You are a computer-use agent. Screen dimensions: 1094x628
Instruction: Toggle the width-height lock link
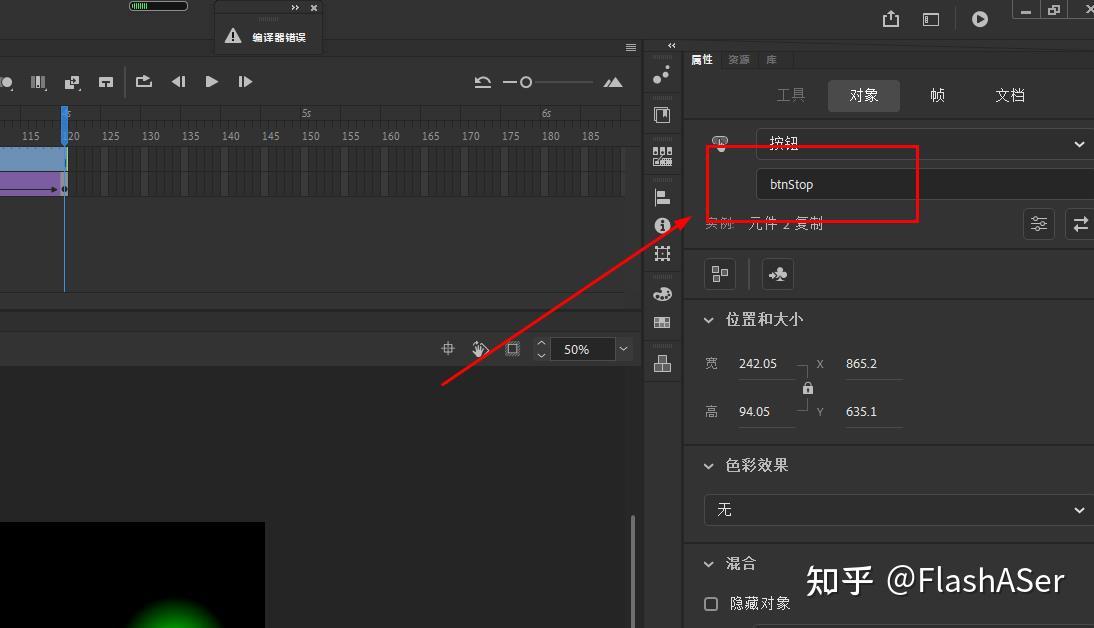coord(807,388)
